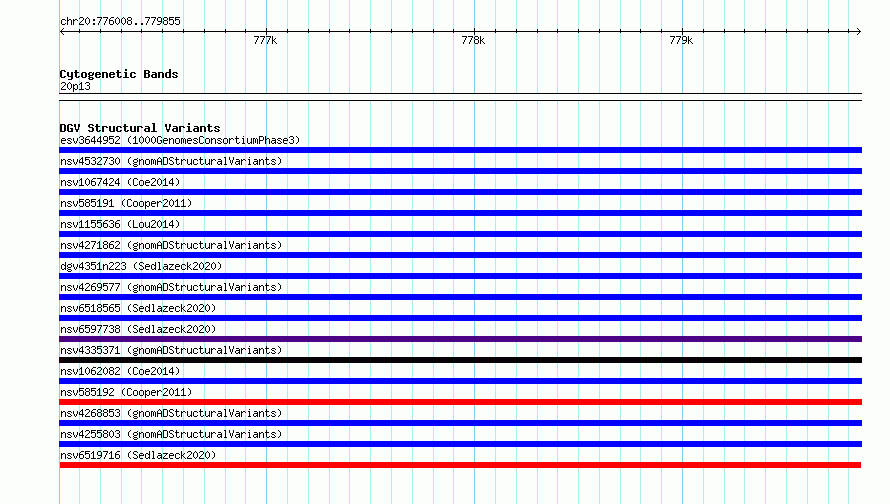Viewport: 890px width, 504px height.
Task: Click the nsv1155636 blue variant bar
Action: (x=460, y=234)
